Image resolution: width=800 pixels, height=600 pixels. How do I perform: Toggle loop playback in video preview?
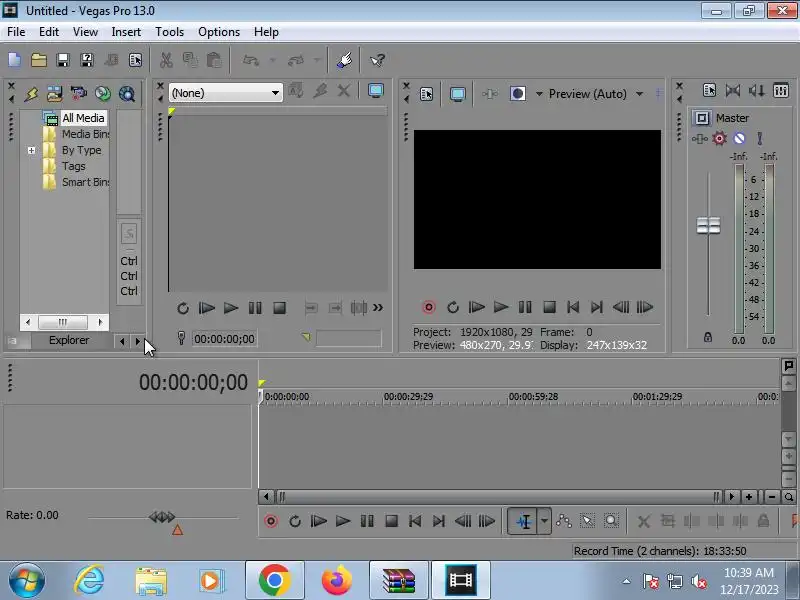click(453, 307)
